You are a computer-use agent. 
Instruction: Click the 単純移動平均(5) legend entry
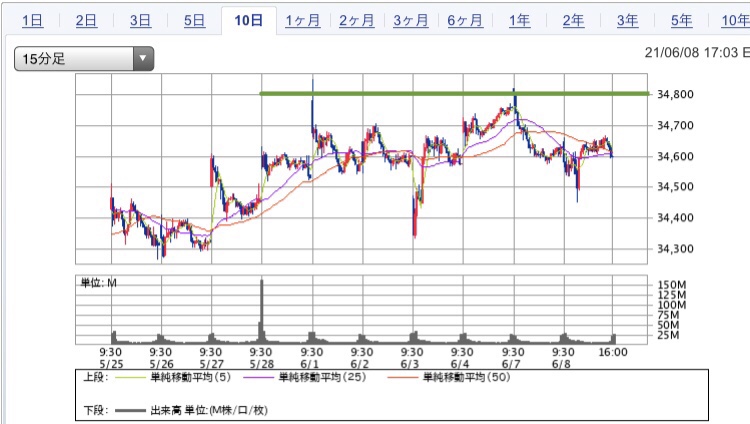(190, 377)
